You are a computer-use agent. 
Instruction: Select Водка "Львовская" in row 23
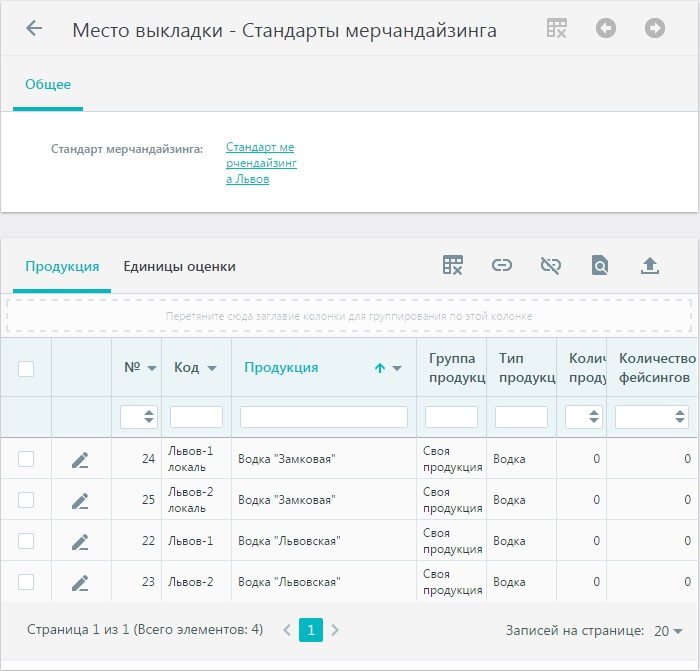pos(289,582)
